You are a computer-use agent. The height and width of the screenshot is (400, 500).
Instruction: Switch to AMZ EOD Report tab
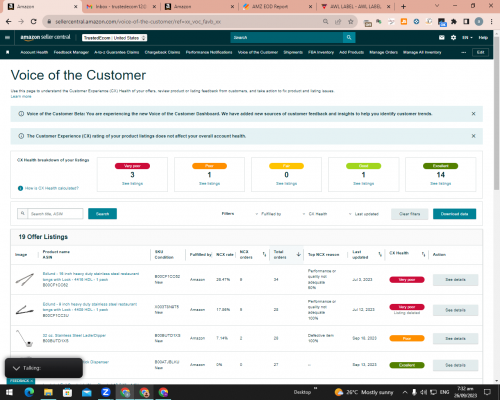click(x=277, y=7)
